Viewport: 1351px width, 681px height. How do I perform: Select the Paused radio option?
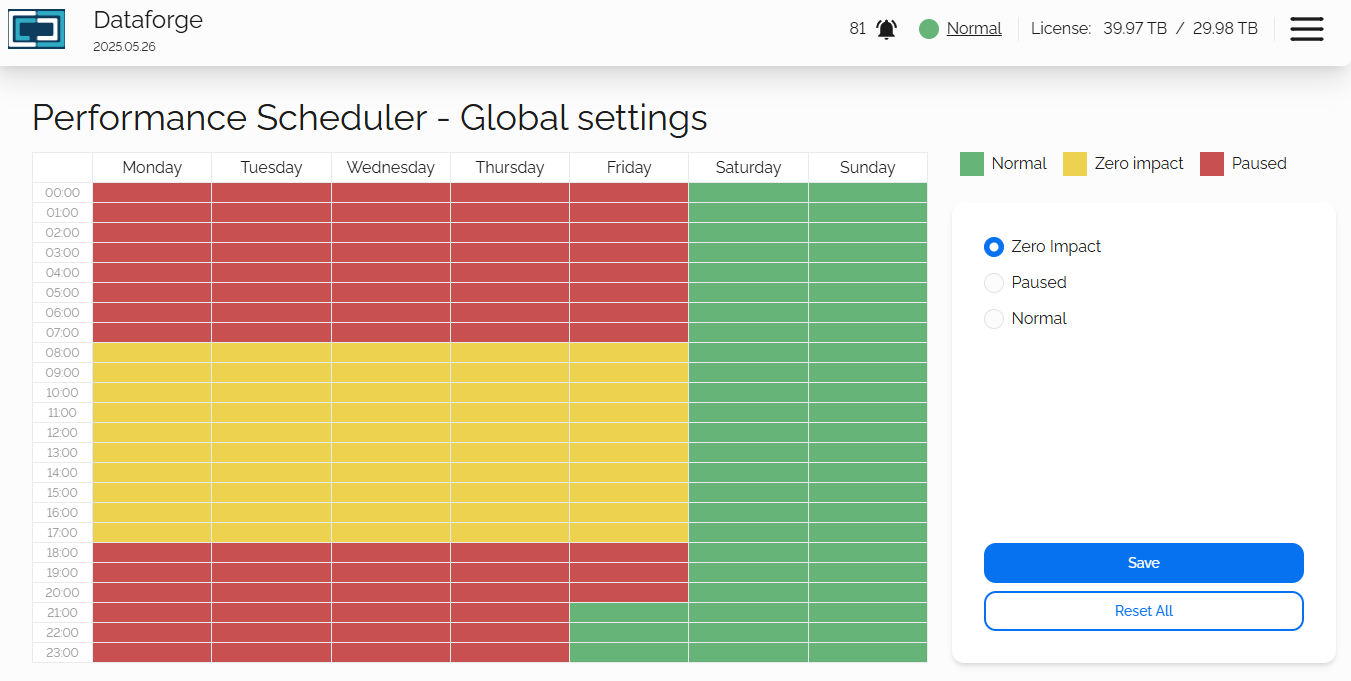pos(994,283)
